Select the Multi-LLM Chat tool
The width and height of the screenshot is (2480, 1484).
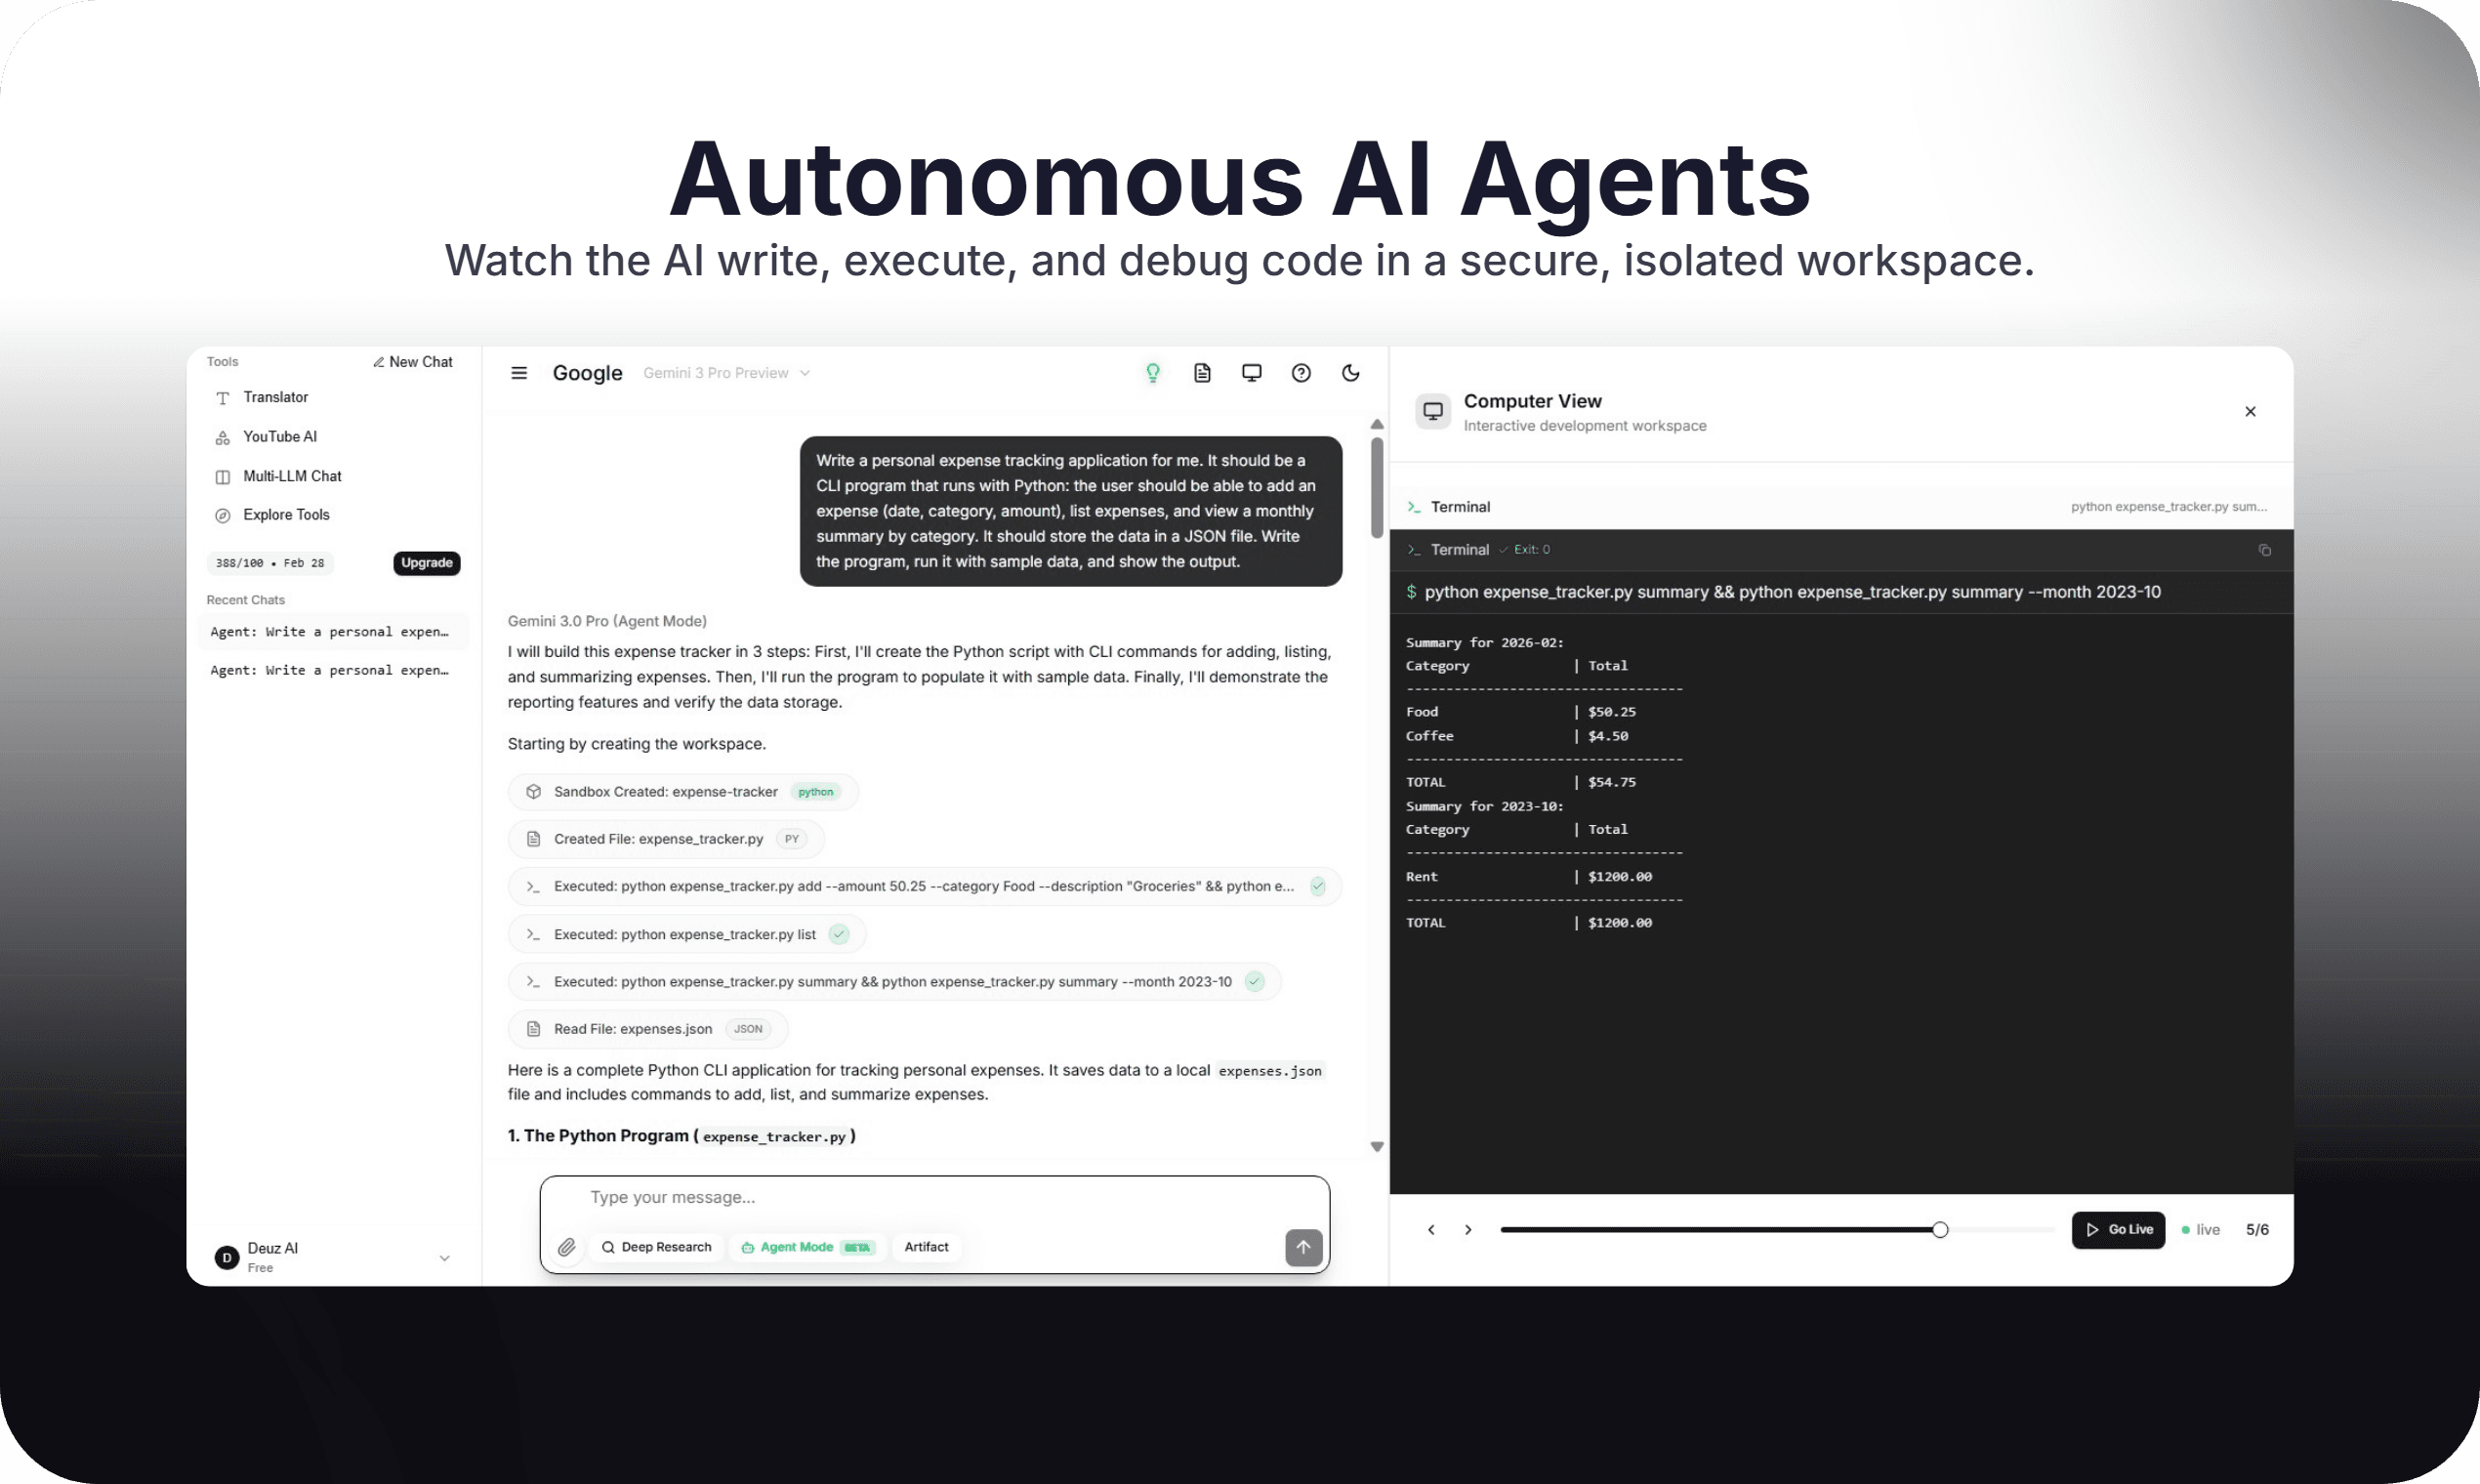click(291, 476)
